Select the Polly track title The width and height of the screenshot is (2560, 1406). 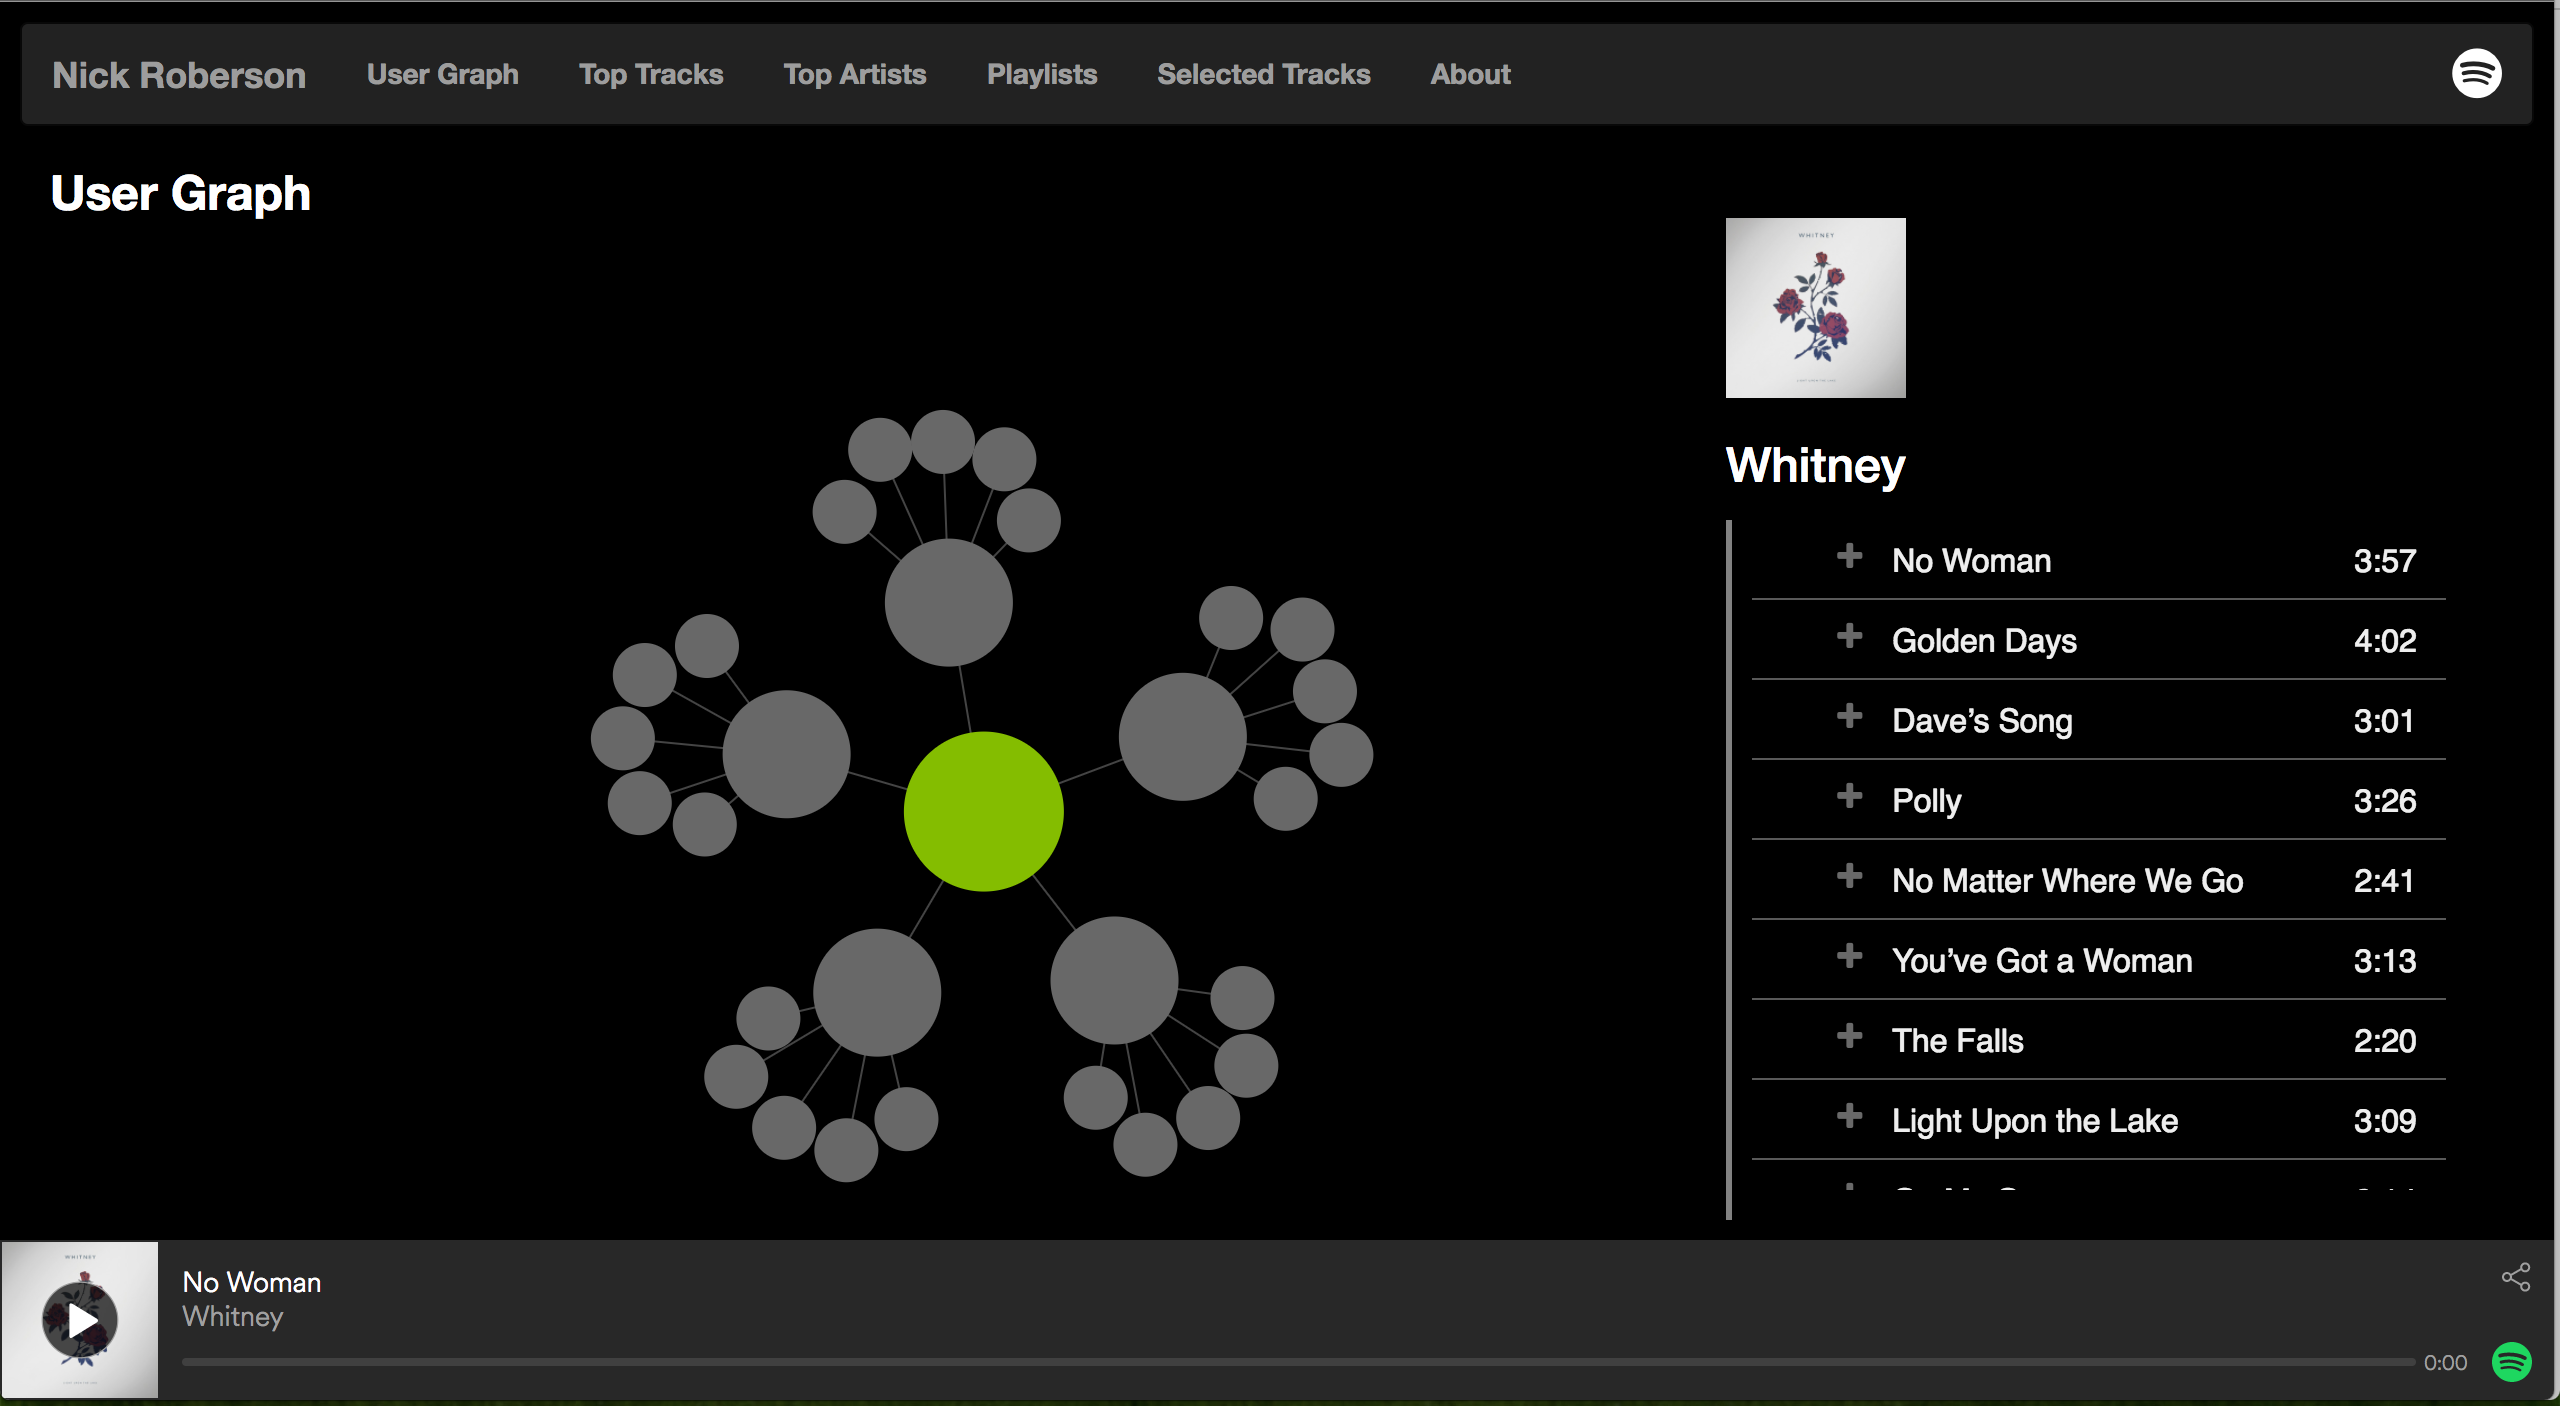[x=1926, y=801]
